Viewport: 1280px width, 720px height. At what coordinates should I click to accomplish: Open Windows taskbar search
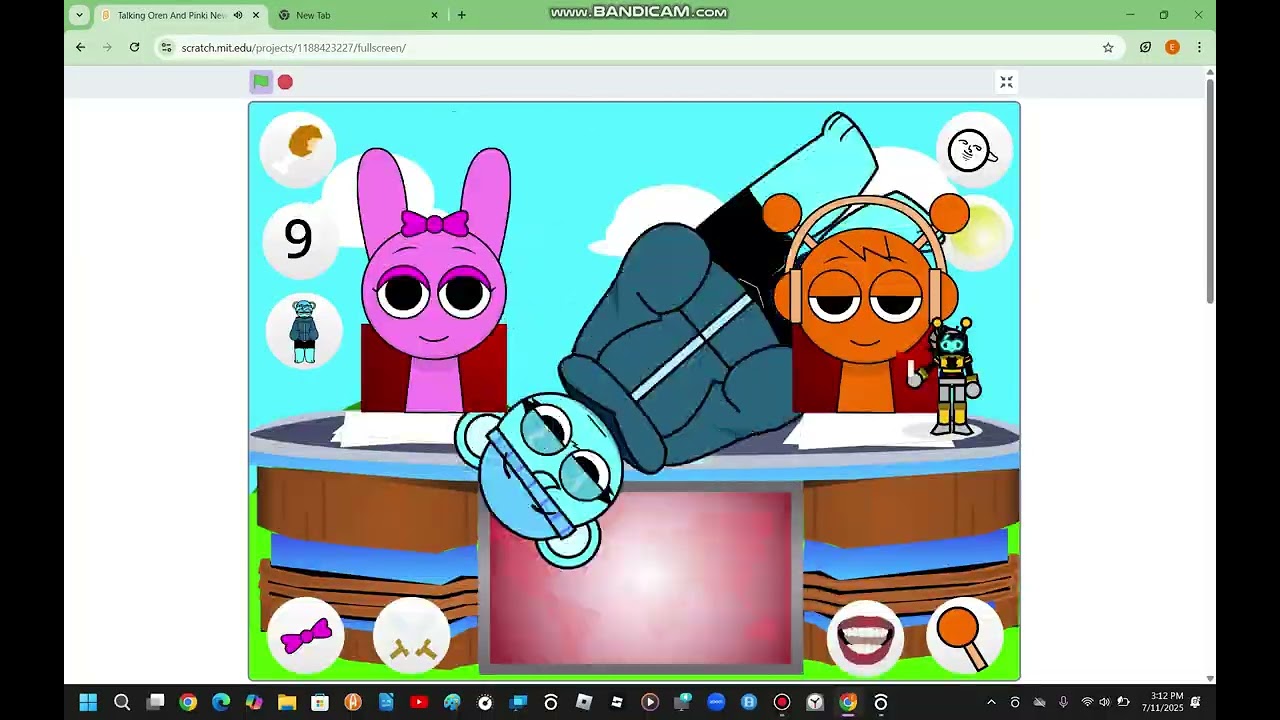(122, 702)
